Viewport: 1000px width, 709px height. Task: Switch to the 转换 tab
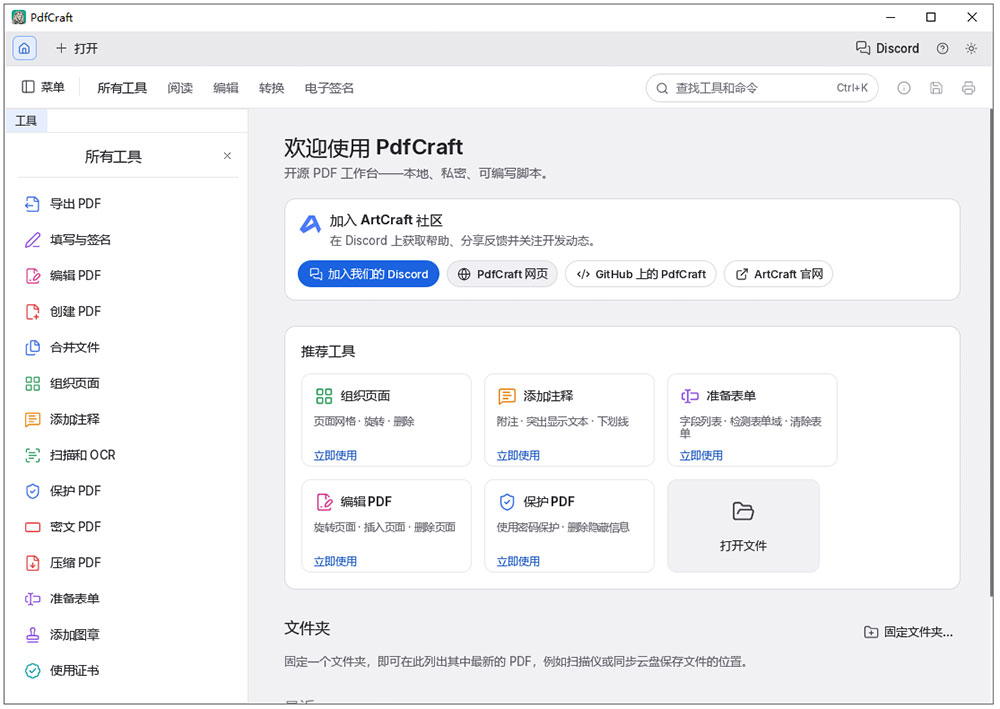271,88
